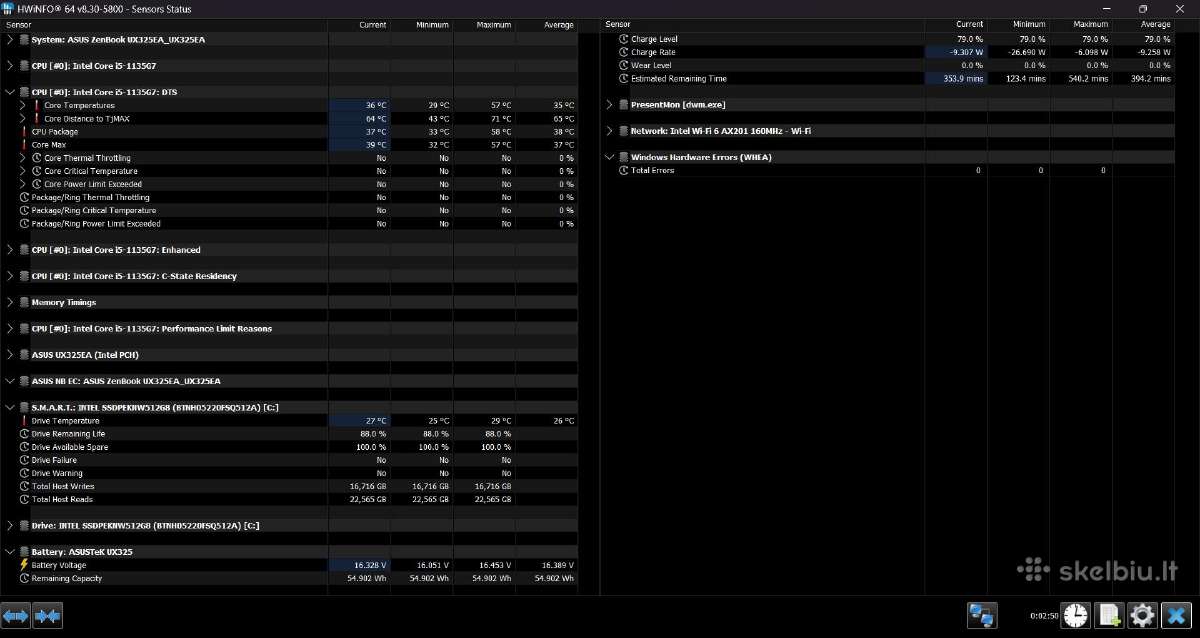Expand the ASUS UX325EA (Intel PCH) group
This screenshot has height=638, width=1200.
10,354
